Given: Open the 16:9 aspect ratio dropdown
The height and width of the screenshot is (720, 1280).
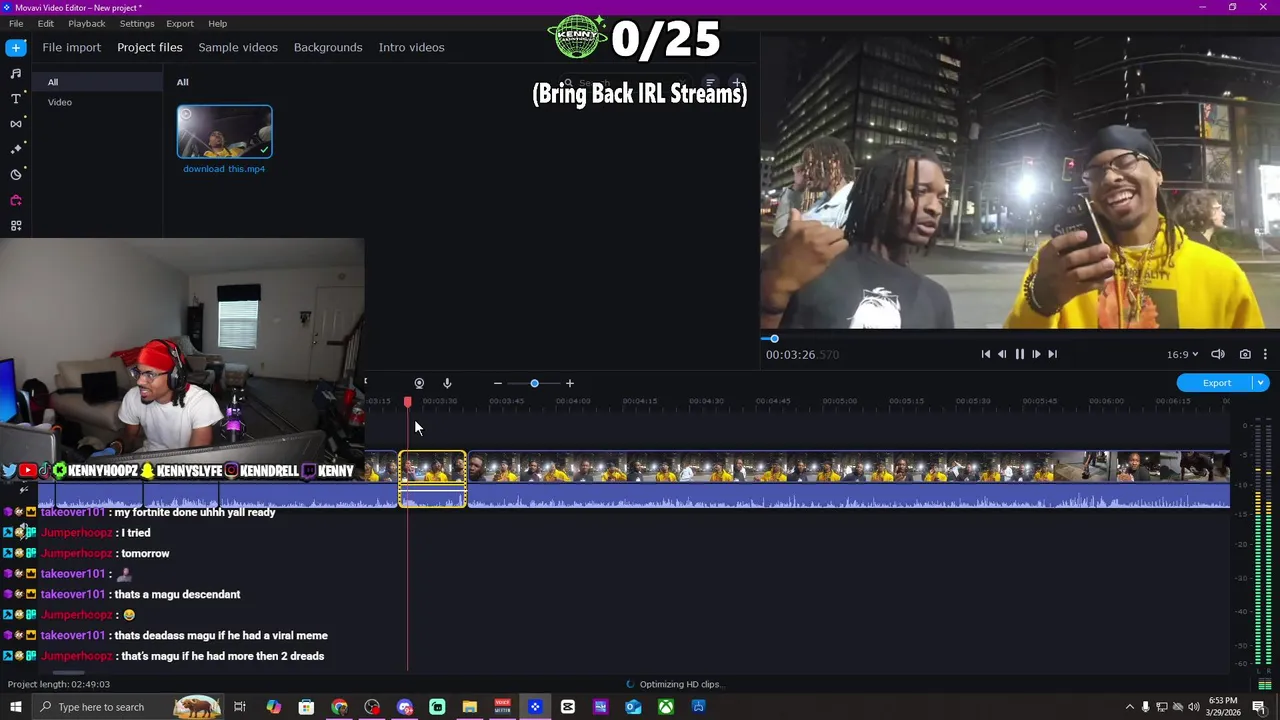Looking at the screenshot, I should click(x=1182, y=354).
